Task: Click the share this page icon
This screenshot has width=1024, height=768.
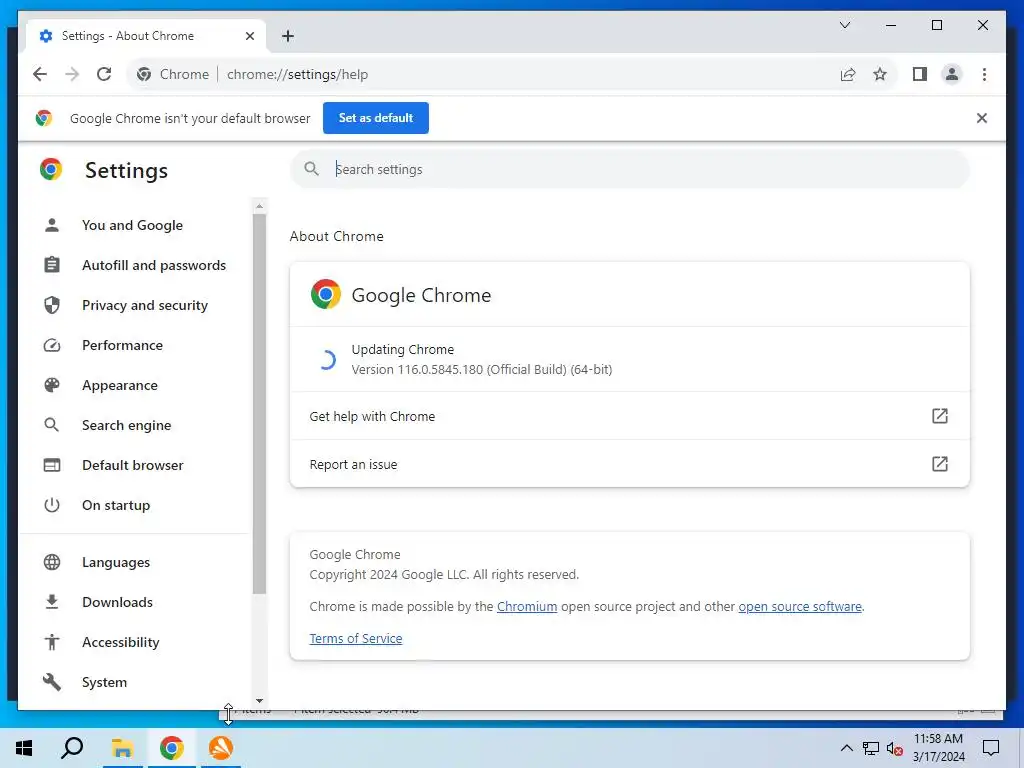Action: point(848,74)
